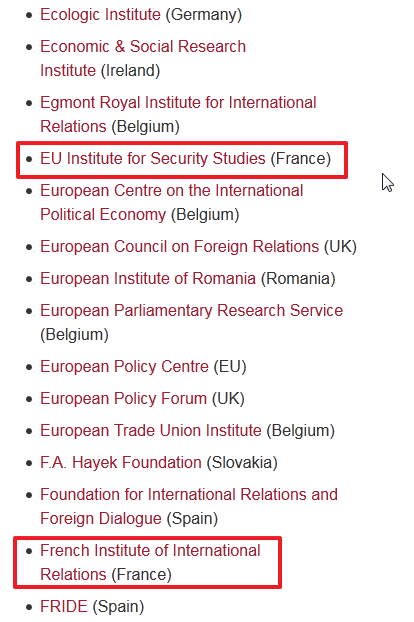Follow the European Trade Union Institute link
This screenshot has width=414, height=622.
pyautogui.click(x=151, y=431)
